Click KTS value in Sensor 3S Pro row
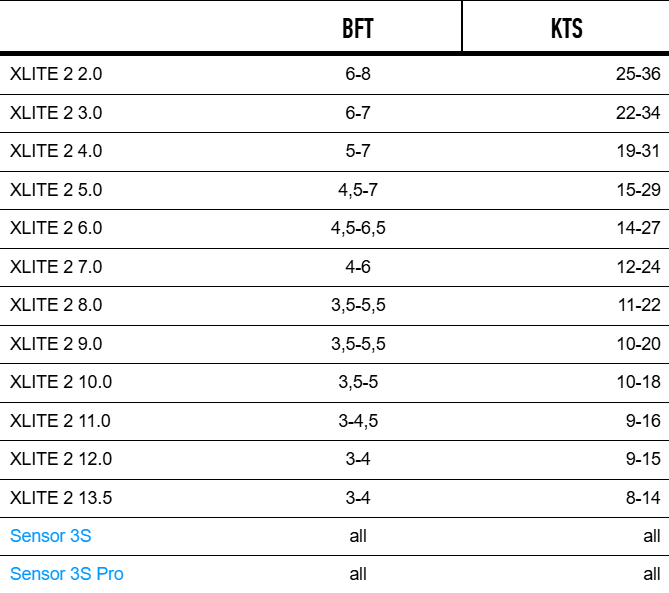This screenshot has height=593, width=669. coord(652,574)
